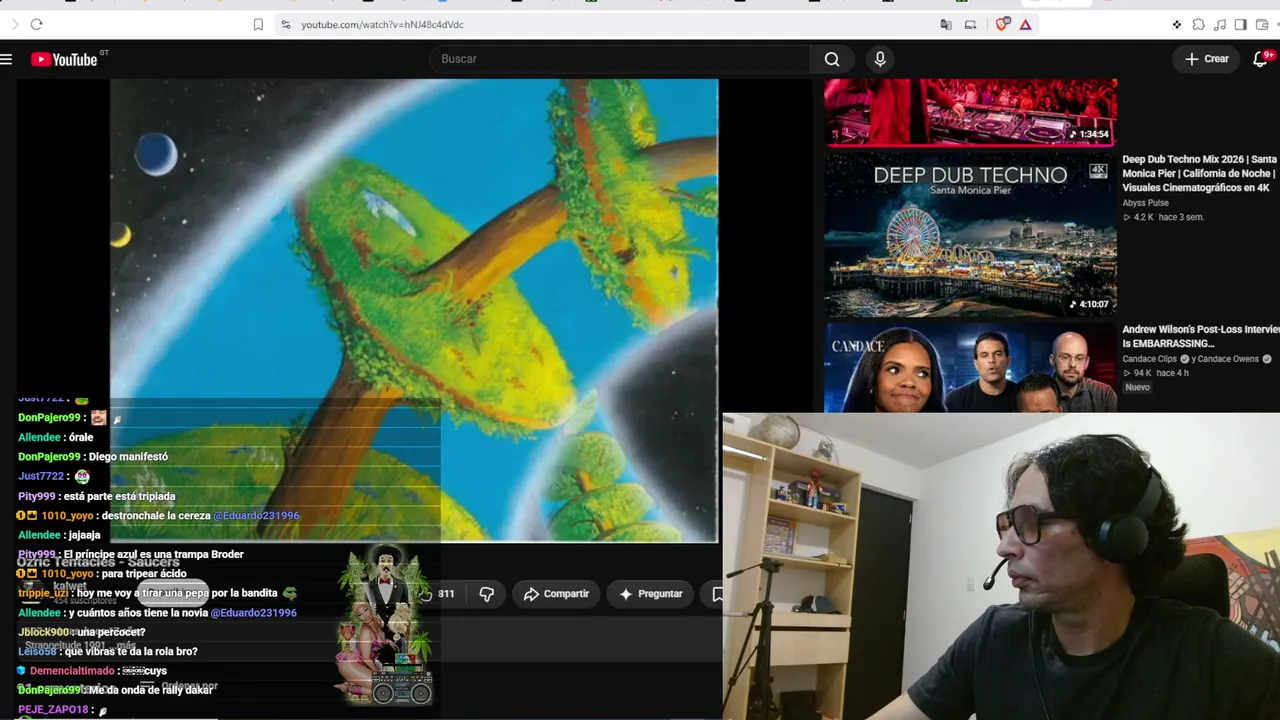The height and width of the screenshot is (720, 1280).
Task: Click chat message "para tripear ácido"
Action: (144, 574)
